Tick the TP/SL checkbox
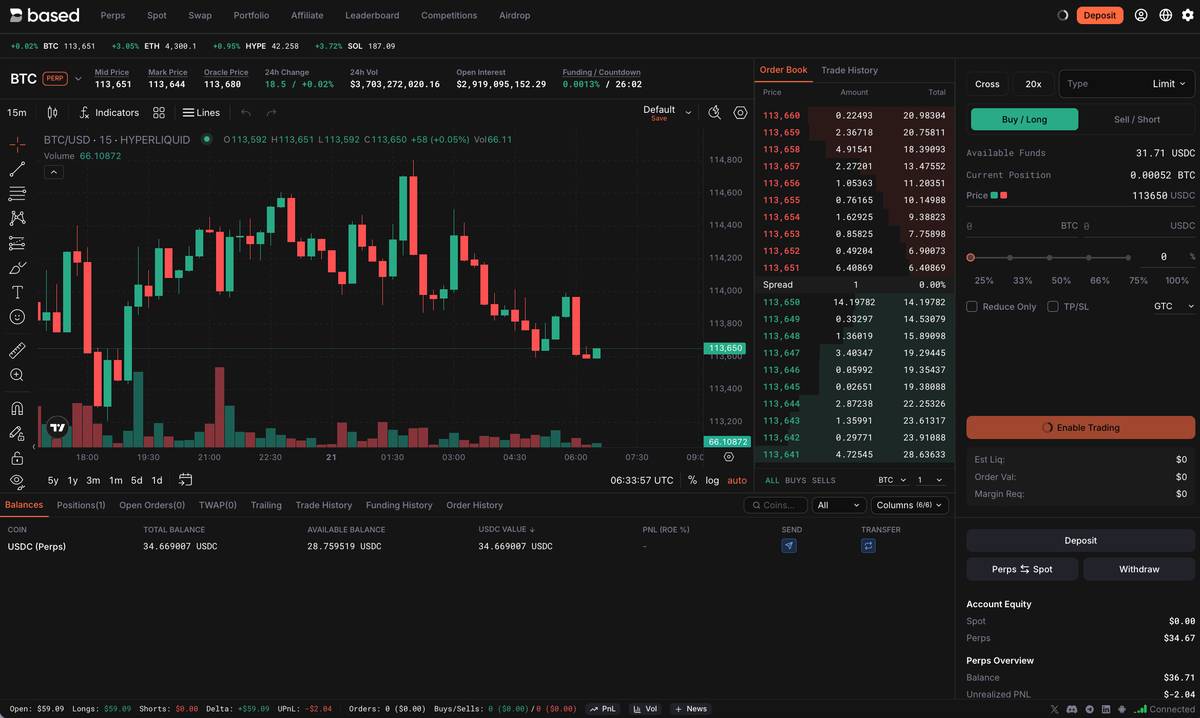Screen dimensions: 1200x718 point(1053,307)
